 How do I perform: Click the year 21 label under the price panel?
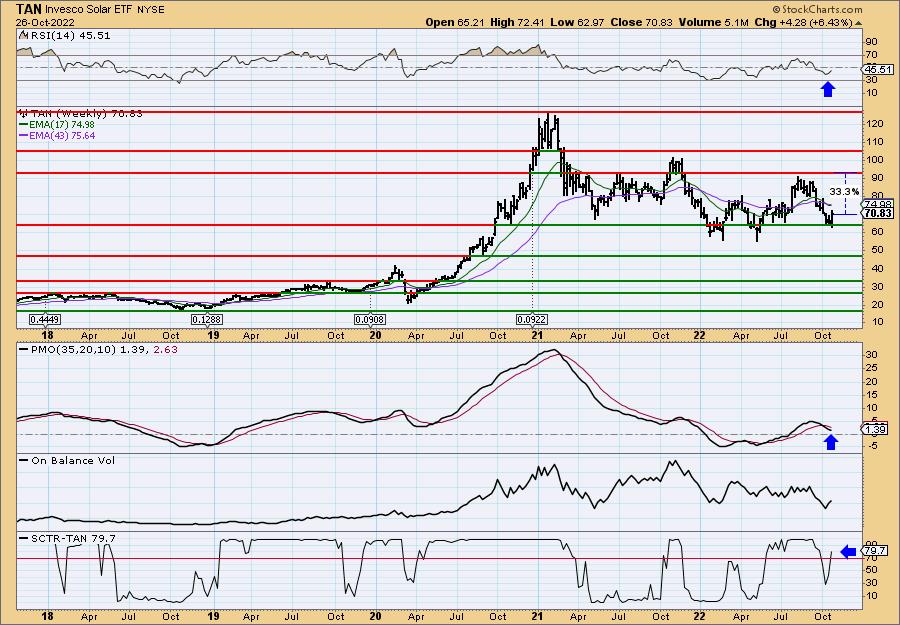537,336
